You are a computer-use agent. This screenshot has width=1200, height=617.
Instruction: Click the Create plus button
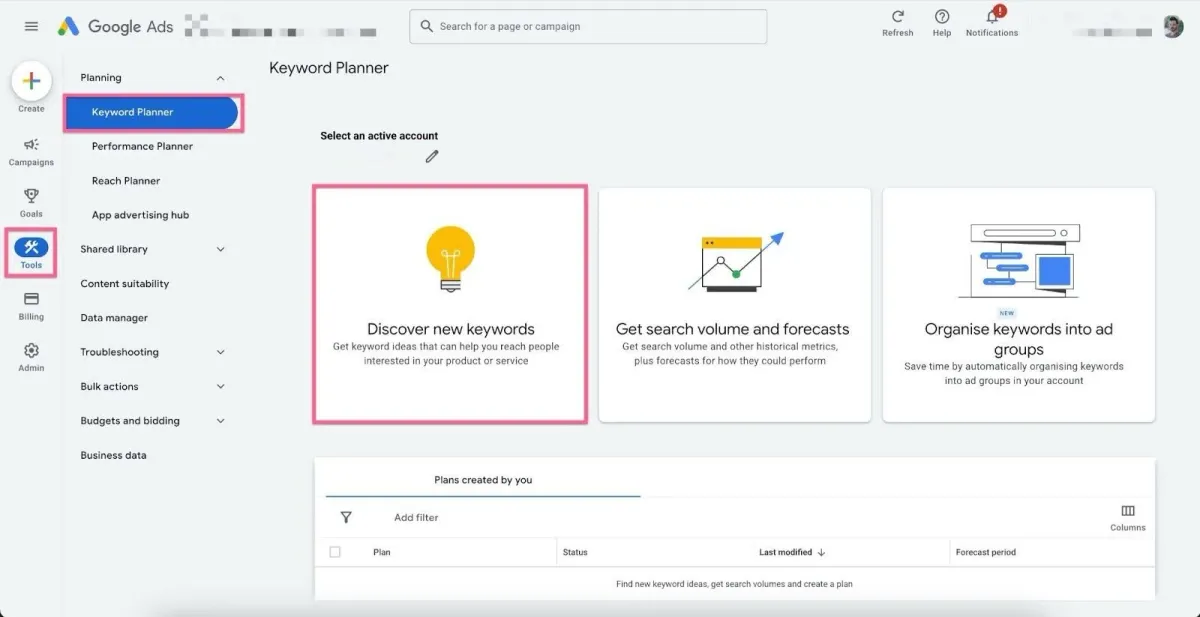(31, 81)
